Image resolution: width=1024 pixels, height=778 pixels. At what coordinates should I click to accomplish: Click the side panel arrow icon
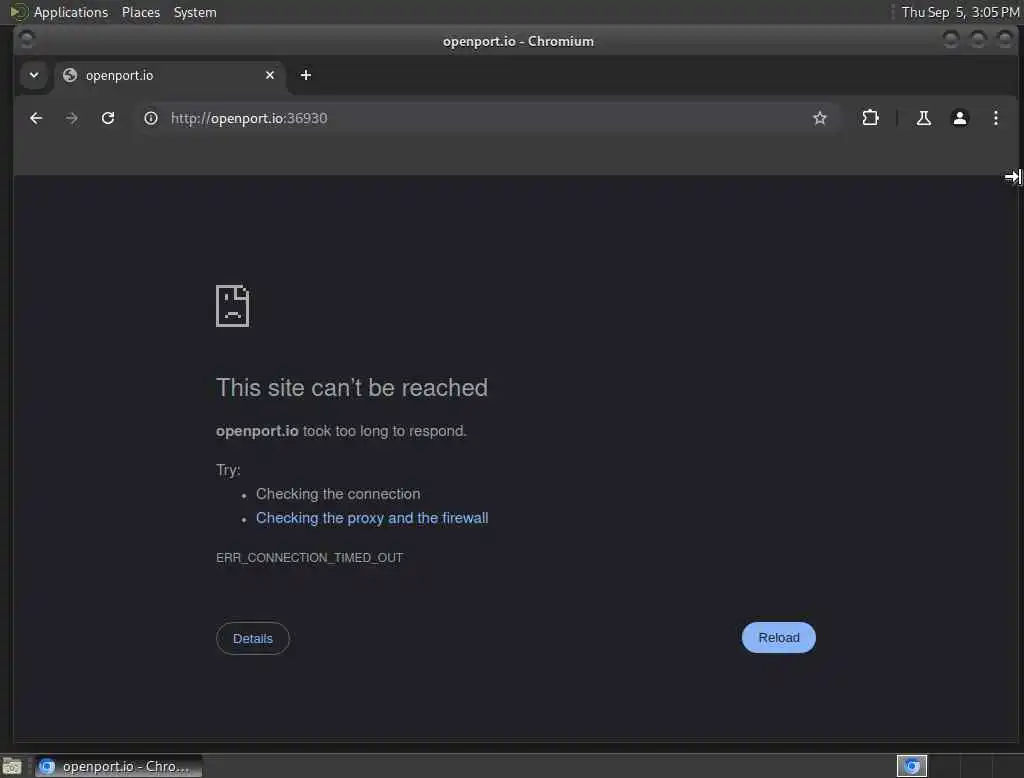pyautogui.click(x=1012, y=176)
